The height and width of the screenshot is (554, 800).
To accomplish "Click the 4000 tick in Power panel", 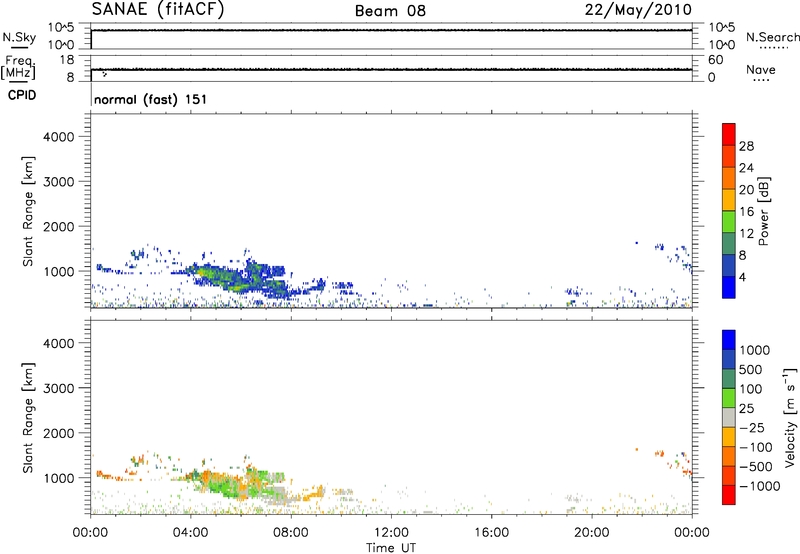I will (58, 137).
